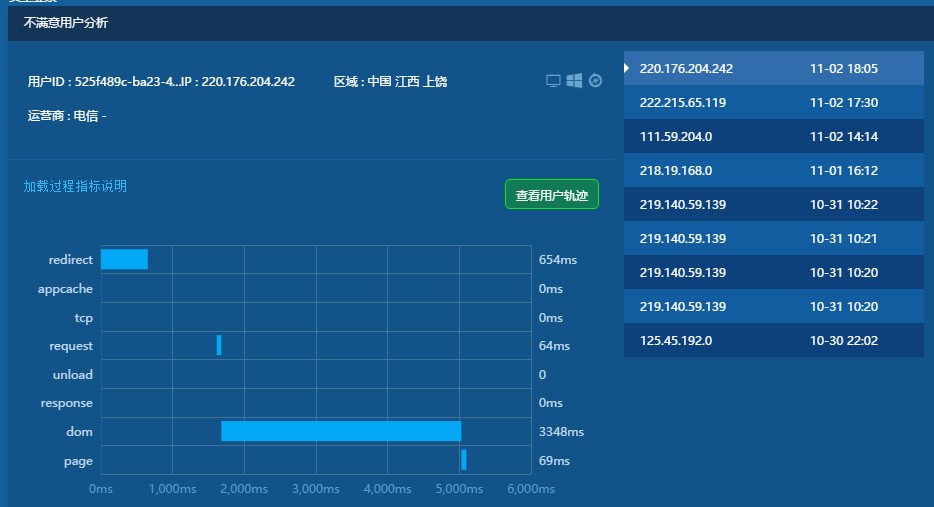Select the 220.176.204.242 row at 11-02 18:05

(774, 68)
